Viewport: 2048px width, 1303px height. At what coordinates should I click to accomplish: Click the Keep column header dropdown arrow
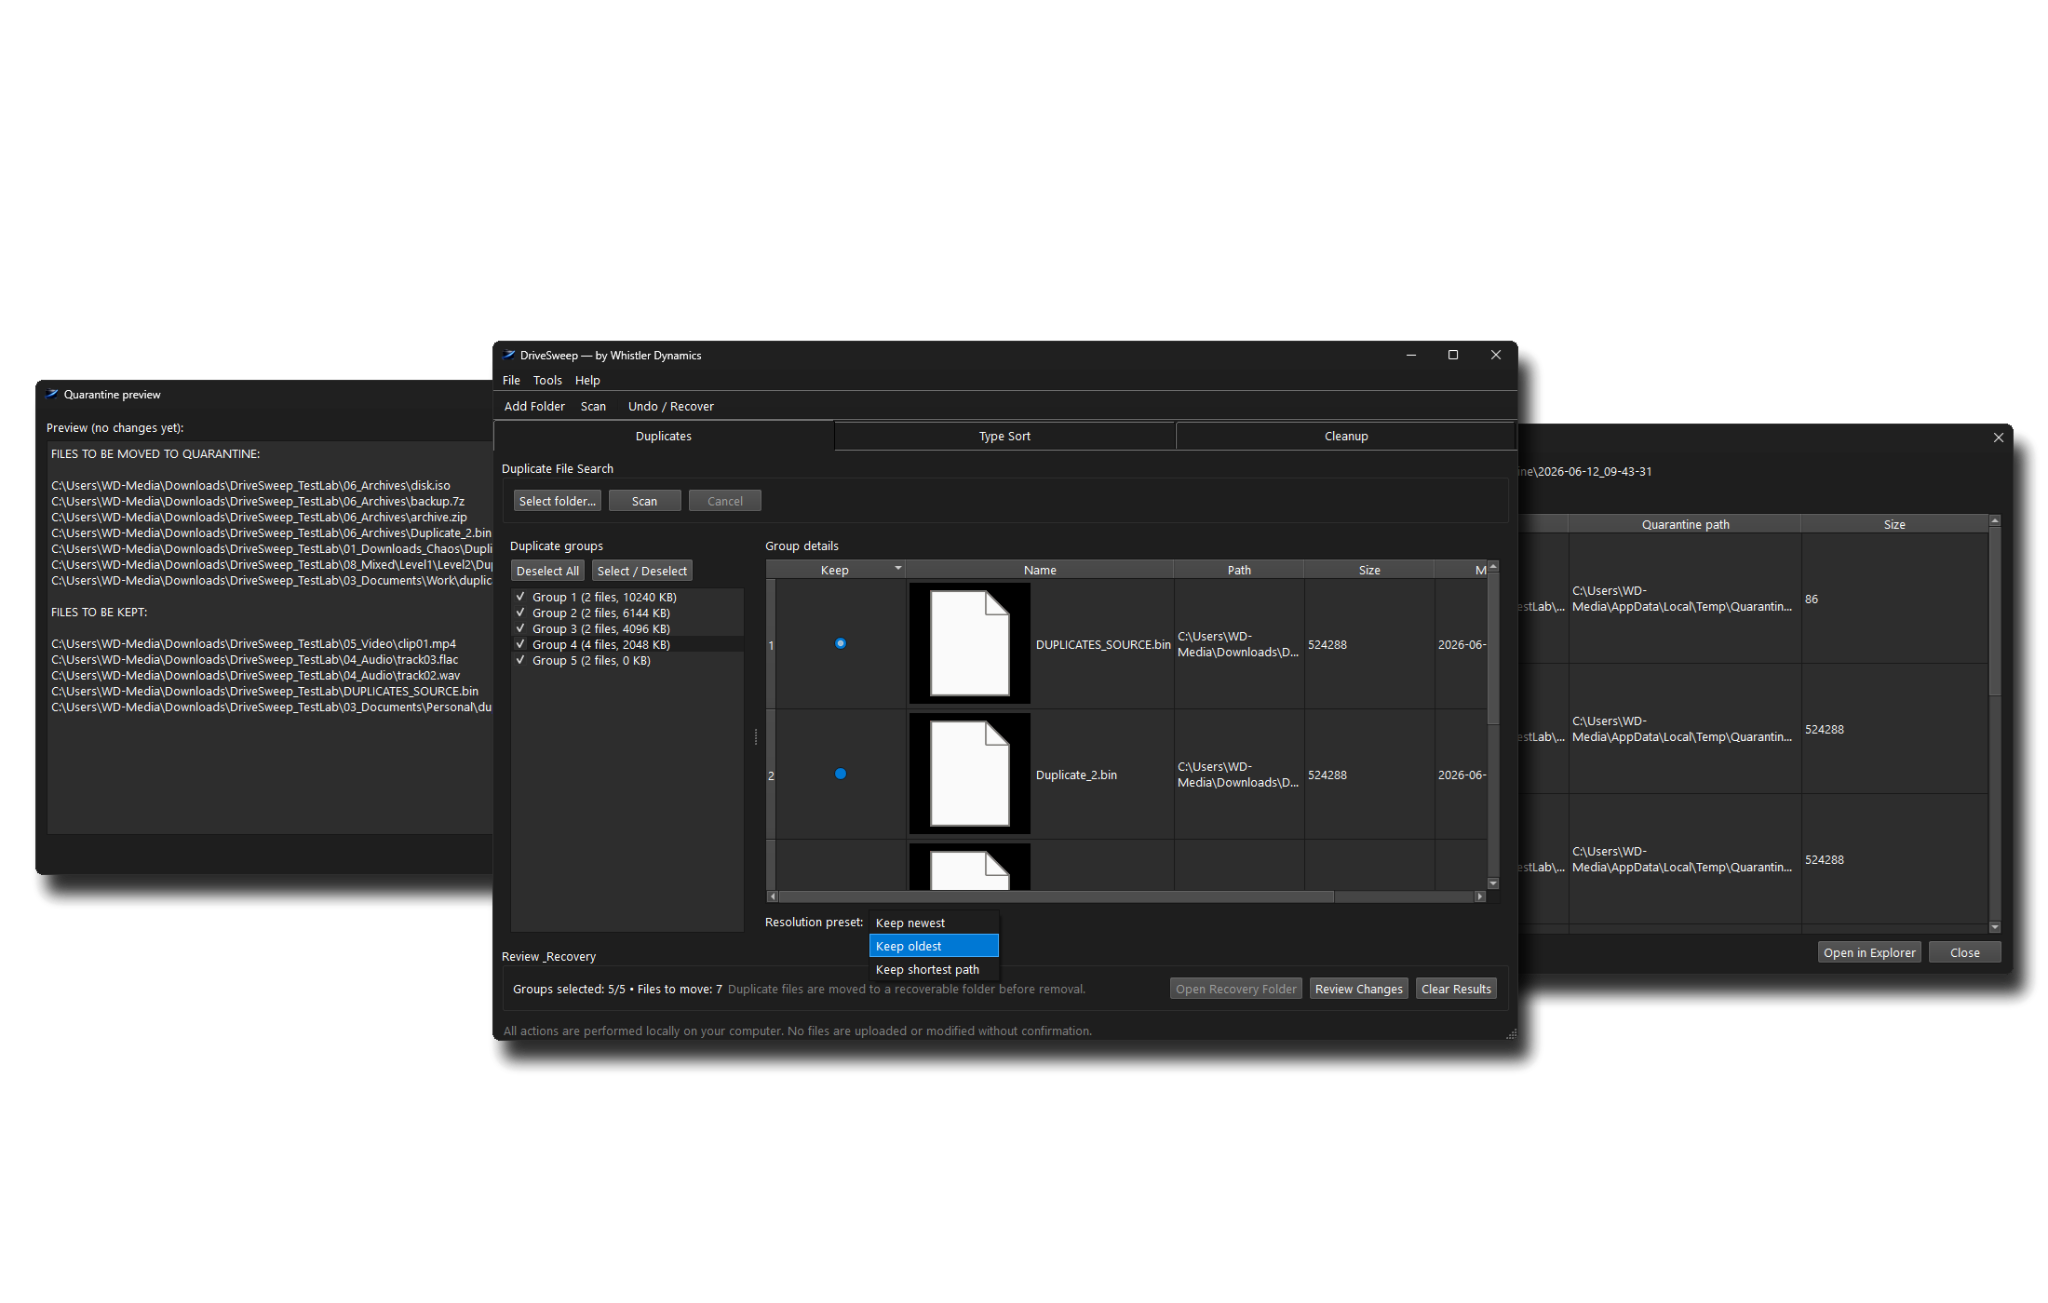897,568
